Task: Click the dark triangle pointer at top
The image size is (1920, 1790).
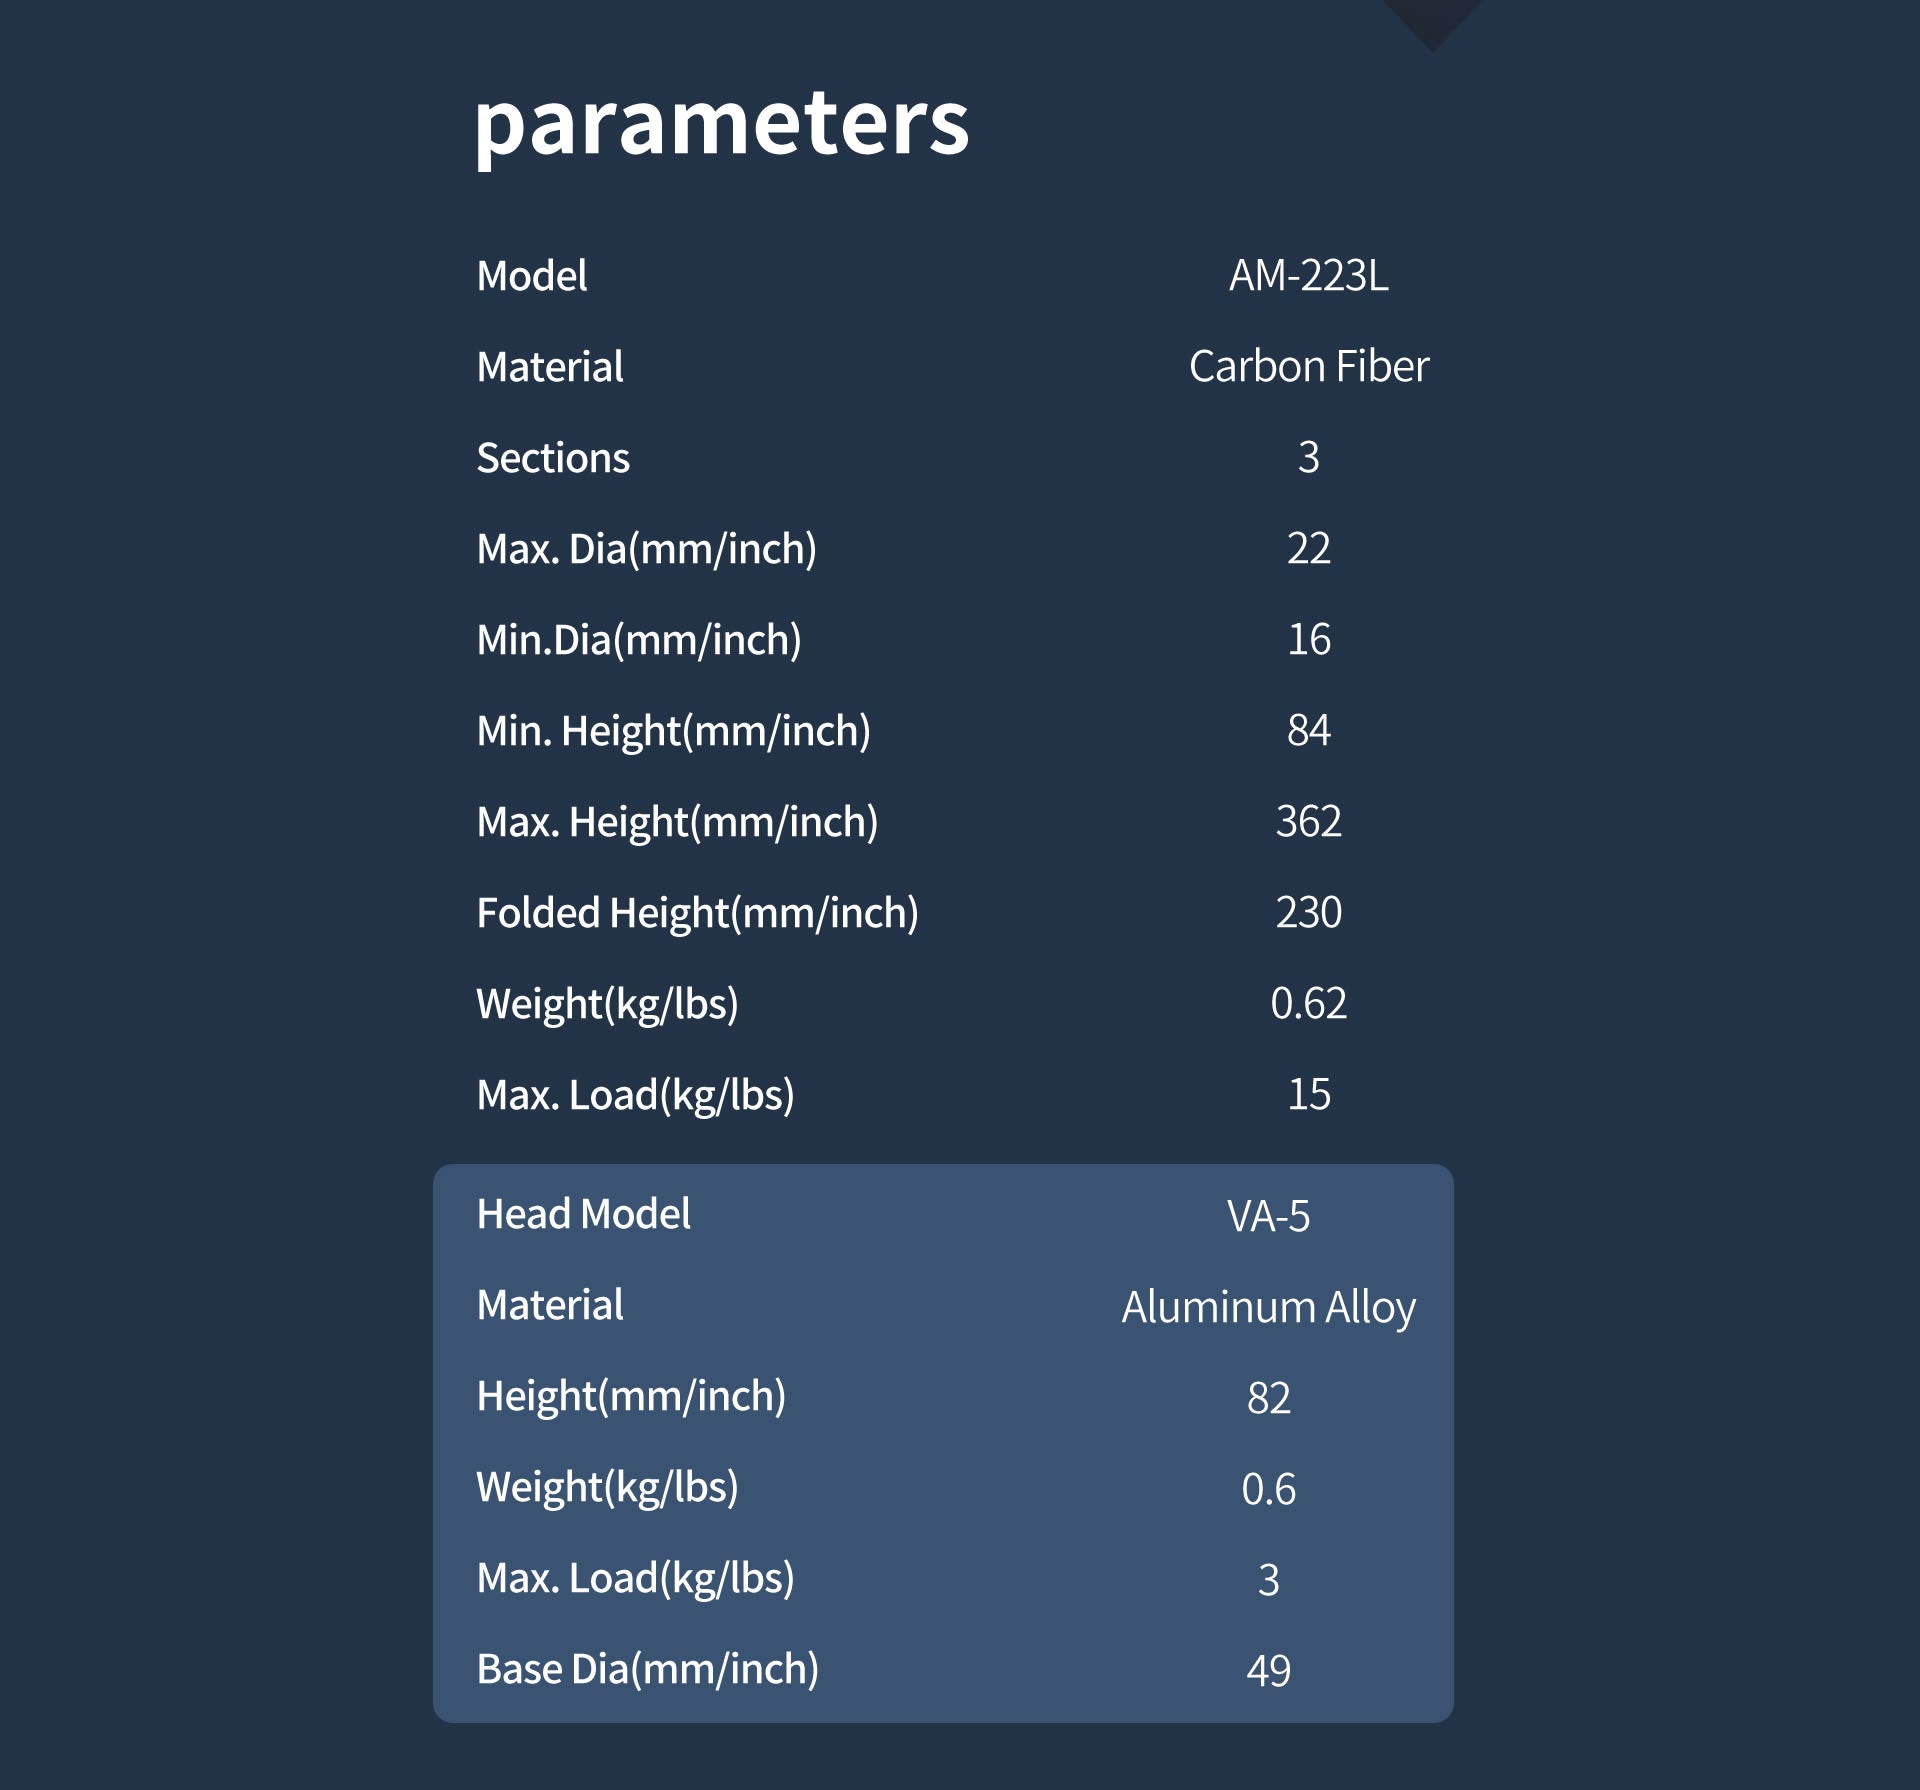Action: pos(1432,20)
